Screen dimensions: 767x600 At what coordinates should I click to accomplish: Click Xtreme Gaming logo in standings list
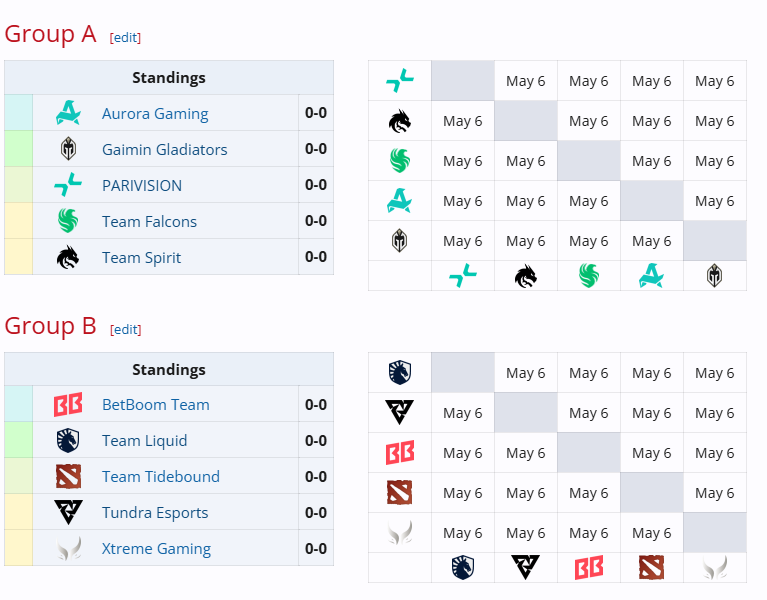click(68, 548)
